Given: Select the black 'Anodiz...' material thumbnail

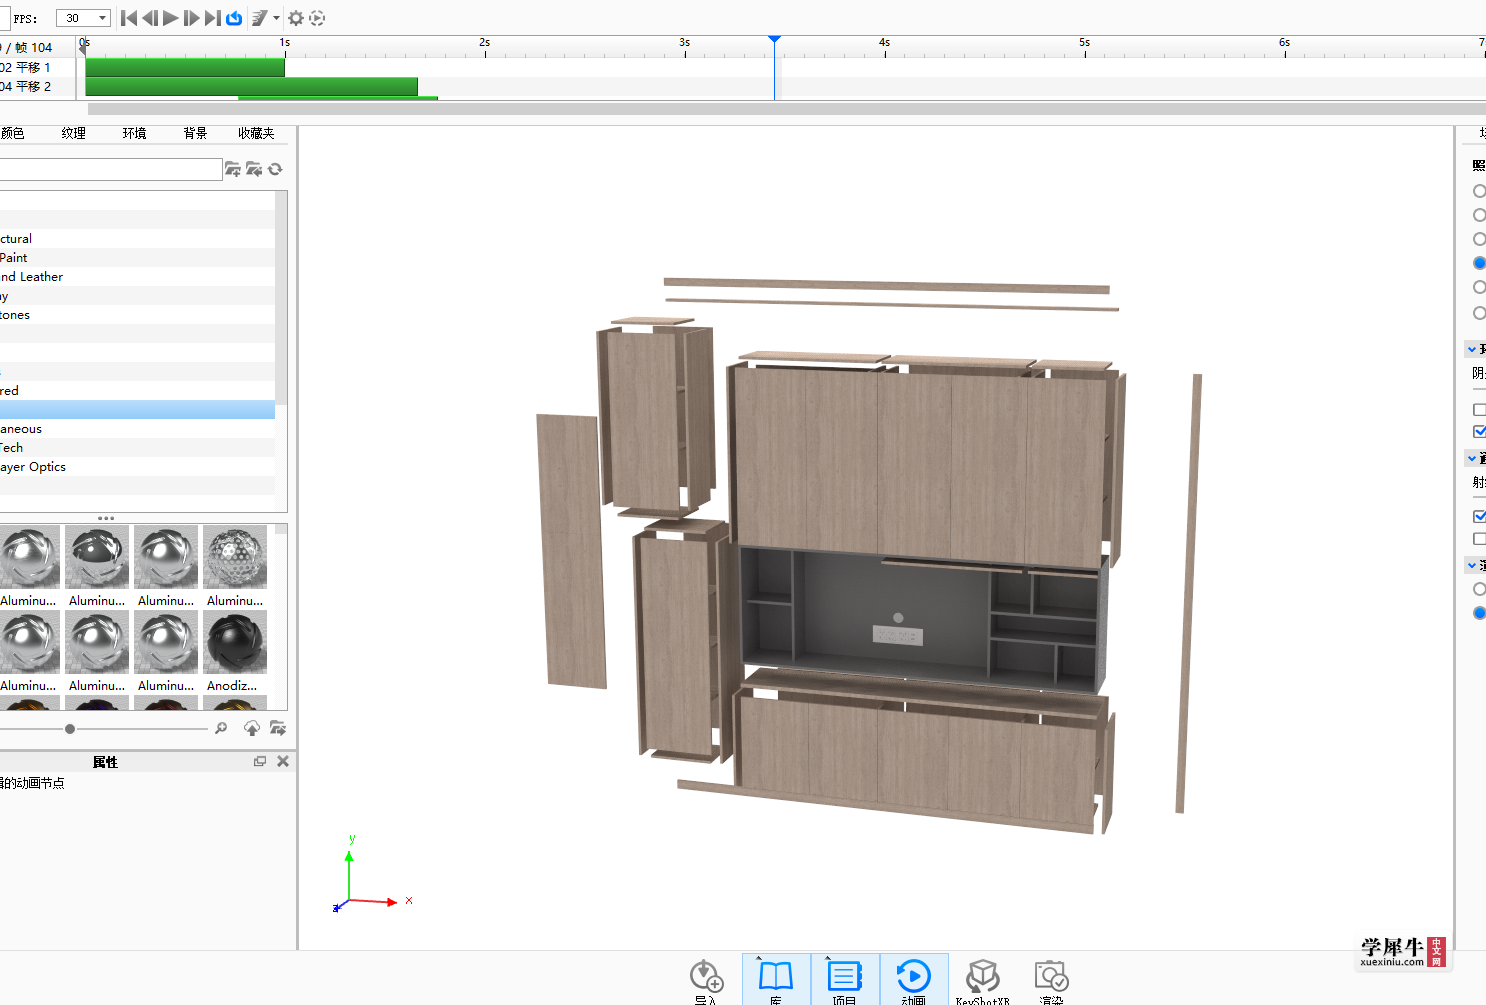Looking at the screenshot, I should [235, 643].
